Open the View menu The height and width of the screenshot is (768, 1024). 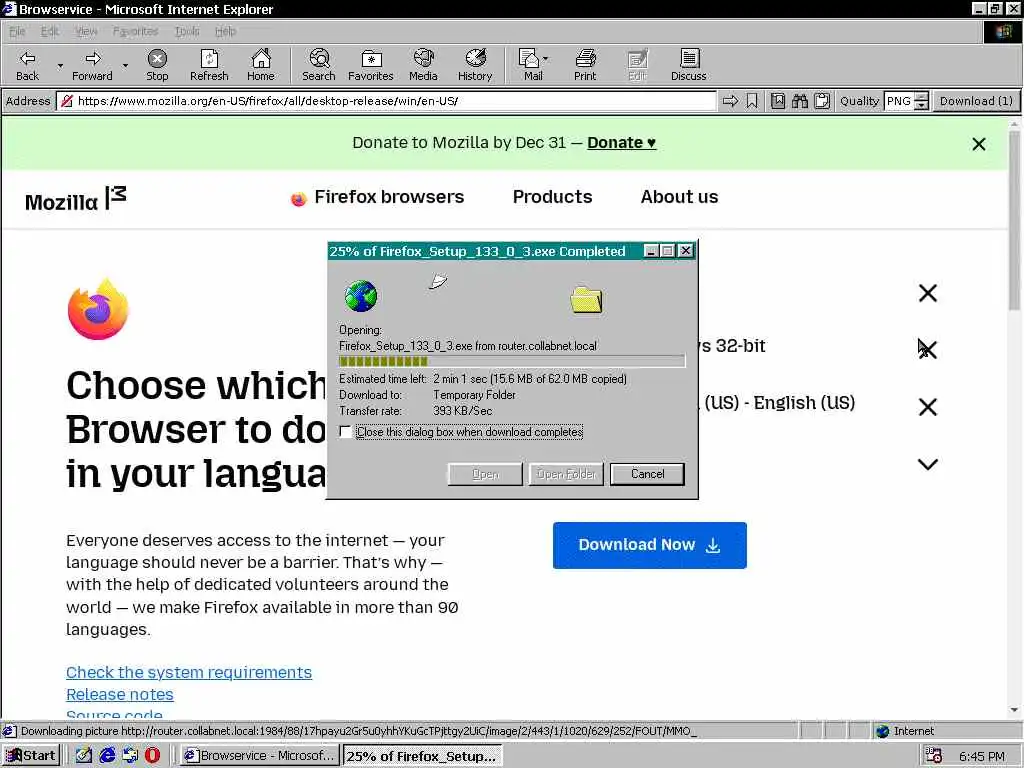[x=86, y=31]
